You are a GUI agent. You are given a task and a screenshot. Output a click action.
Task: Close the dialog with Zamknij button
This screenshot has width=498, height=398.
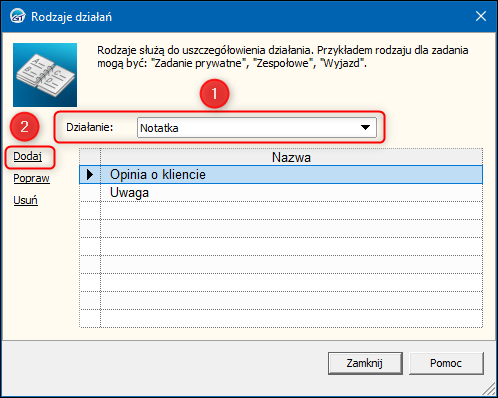365,363
